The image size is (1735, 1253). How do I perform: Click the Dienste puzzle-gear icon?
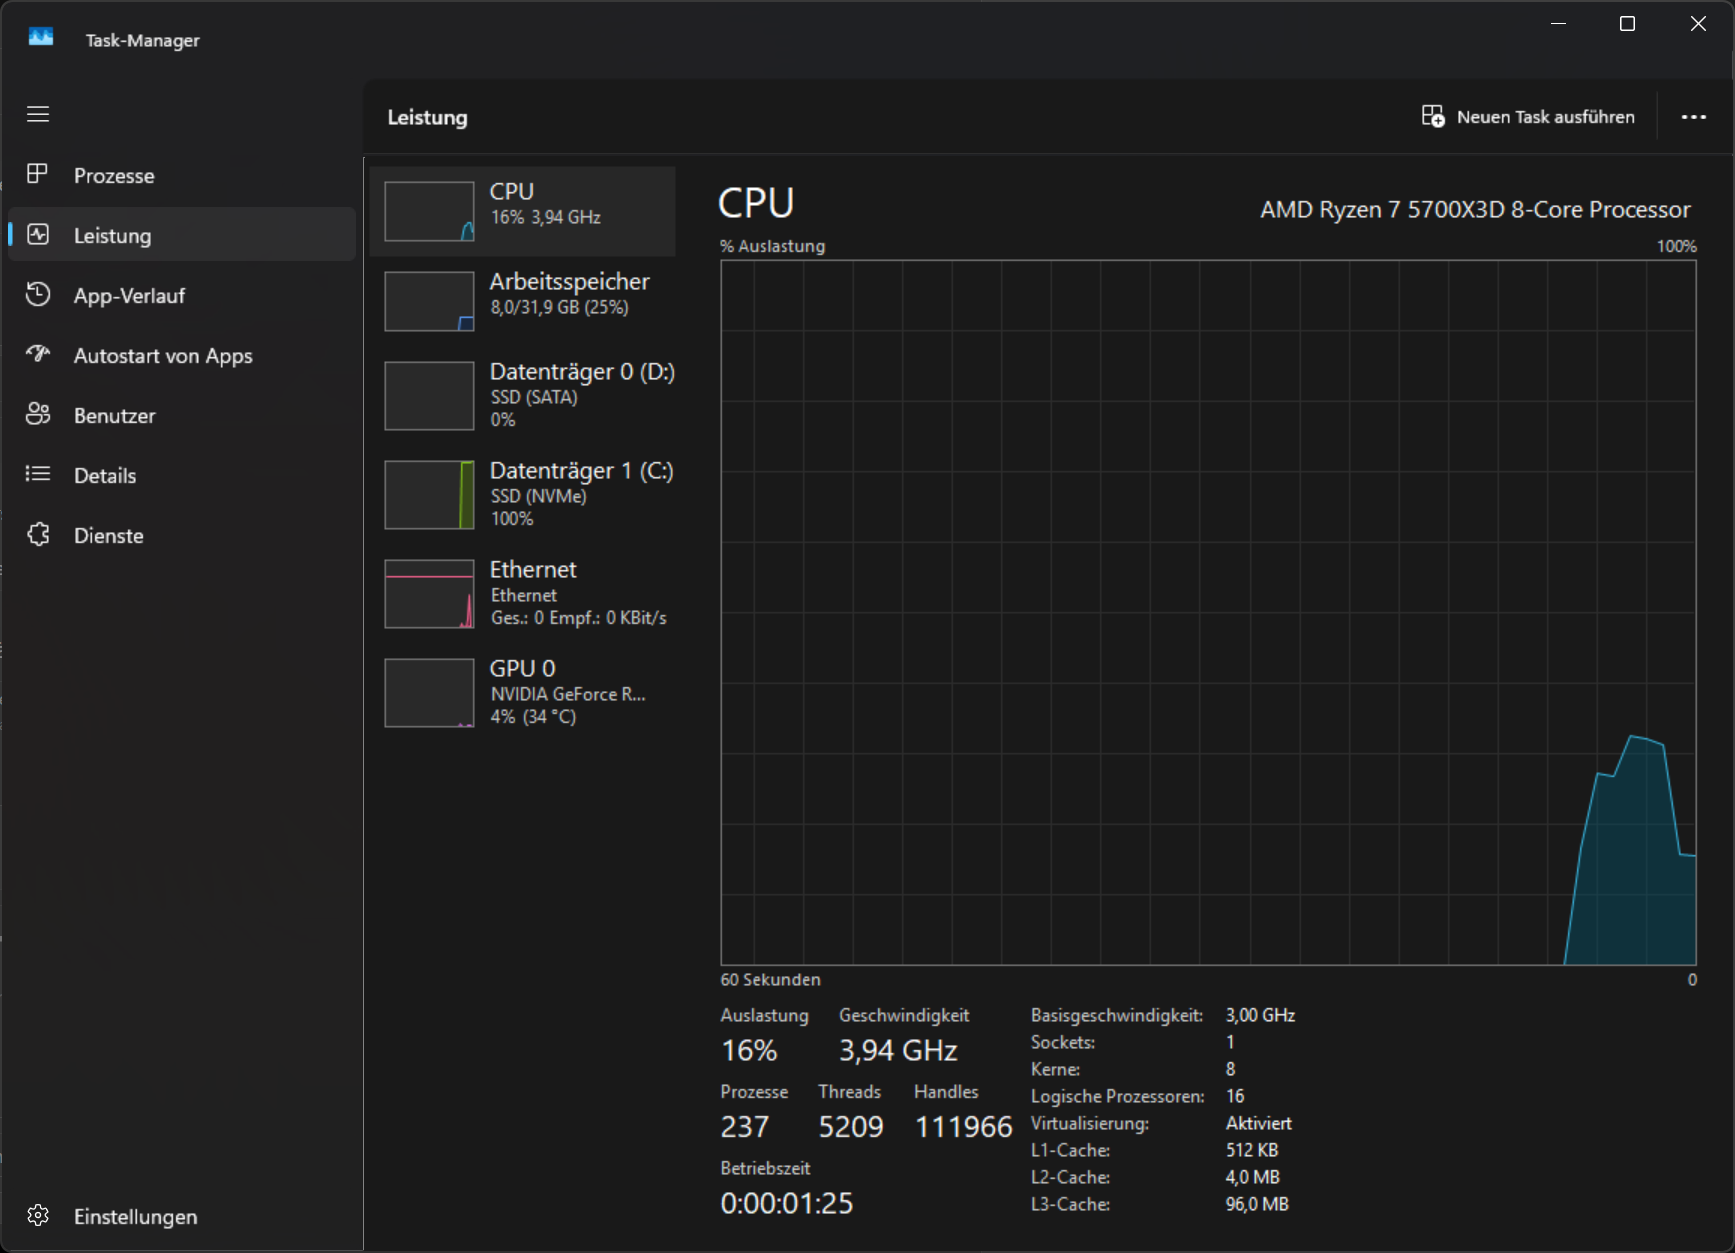[x=38, y=534]
